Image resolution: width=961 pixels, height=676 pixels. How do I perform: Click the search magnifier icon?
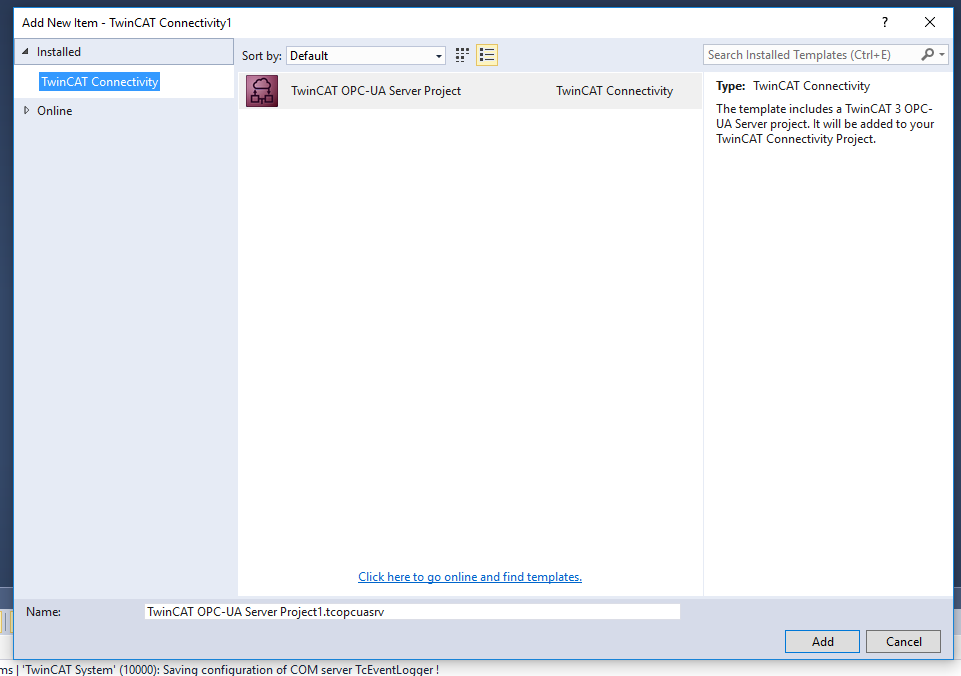927,55
